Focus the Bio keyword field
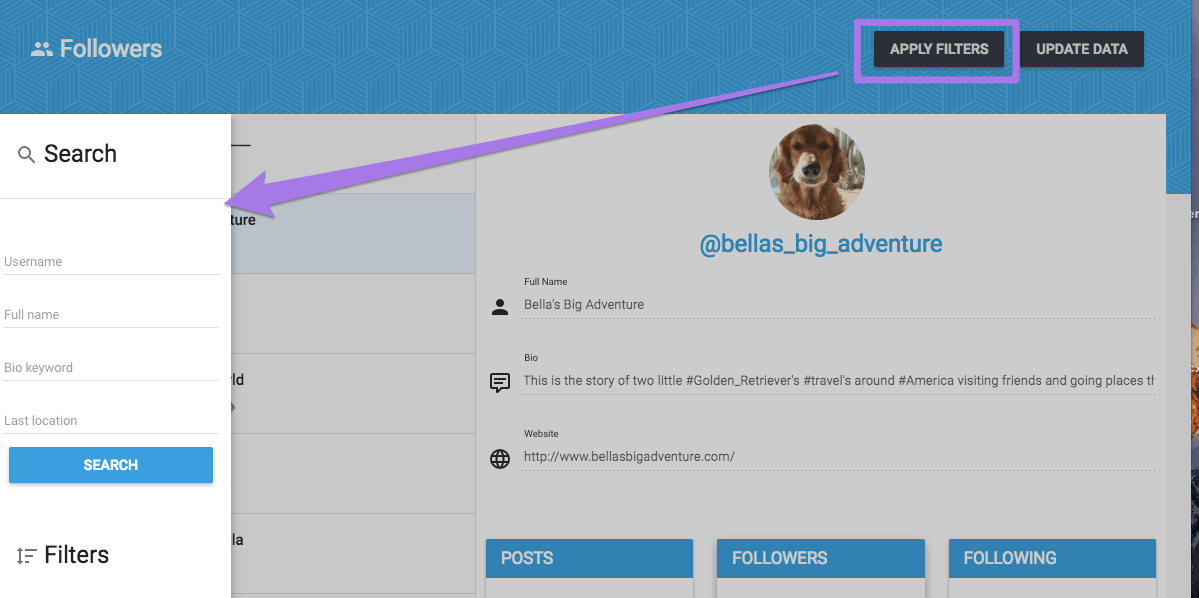 [x=111, y=368]
